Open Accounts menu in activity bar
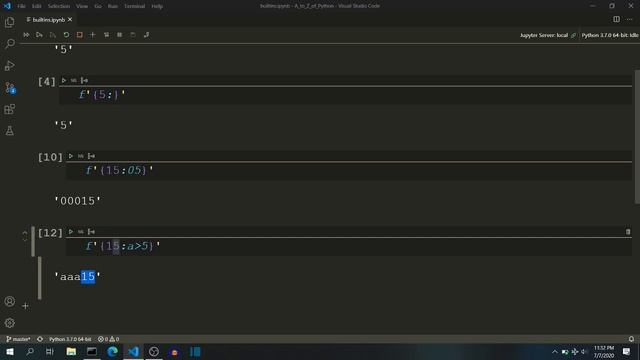The height and width of the screenshot is (360, 640). [x=9, y=302]
